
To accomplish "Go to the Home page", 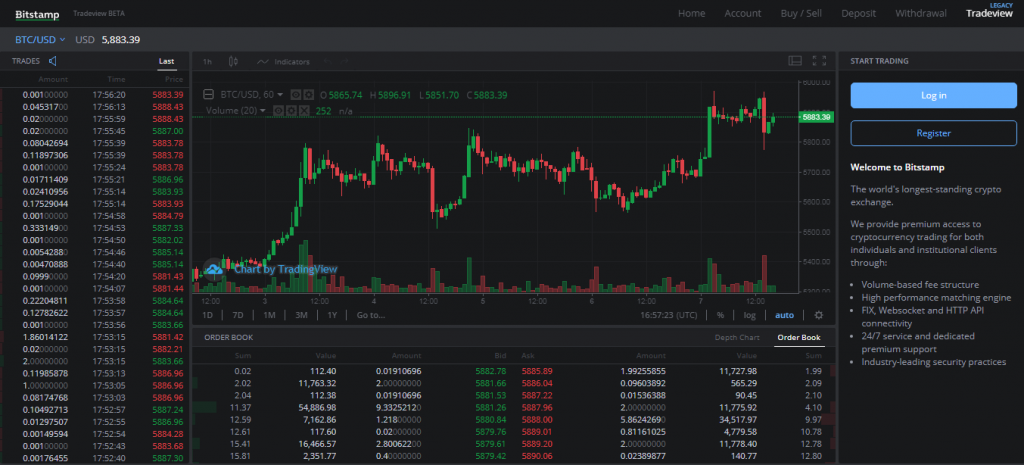I will coord(691,13).
